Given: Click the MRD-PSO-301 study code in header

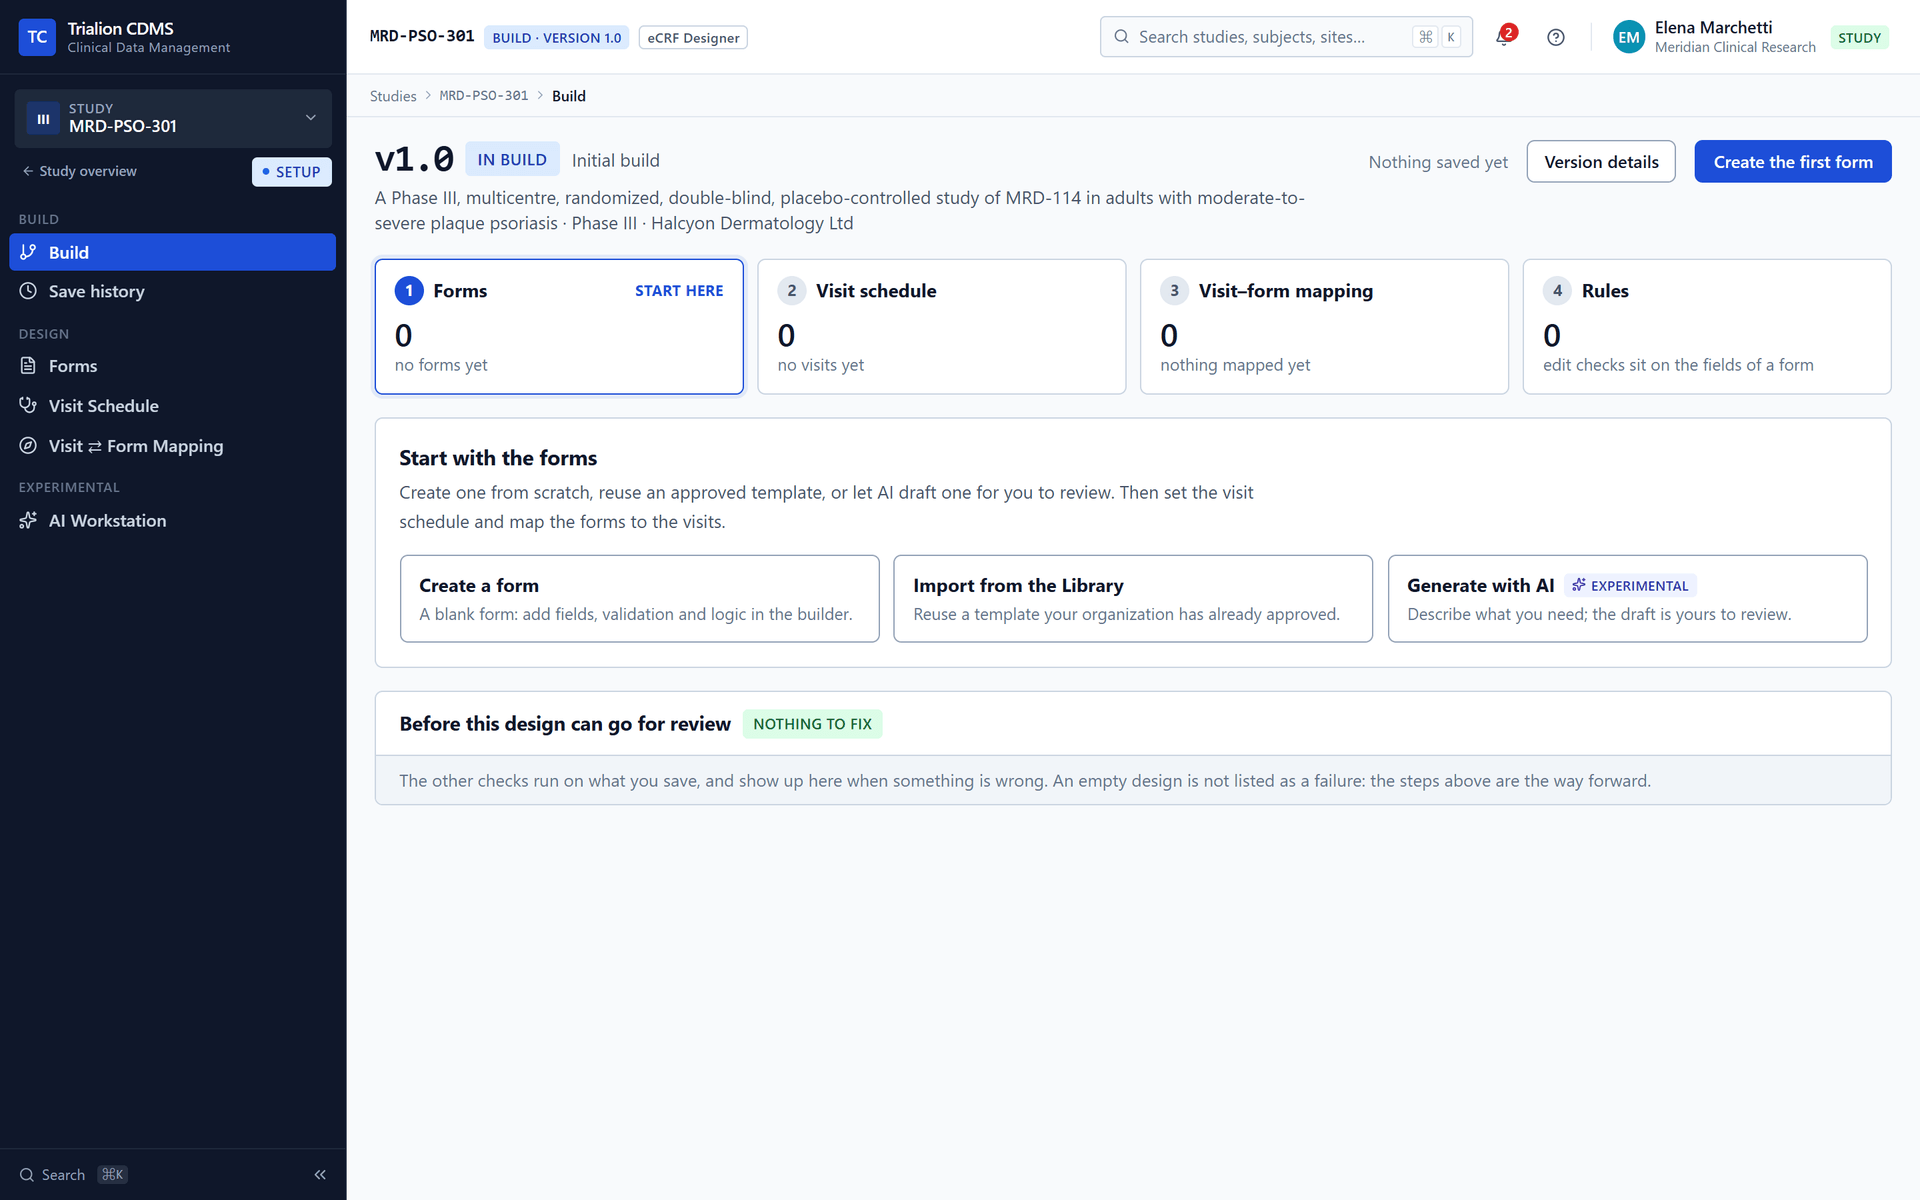Looking at the screenshot, I should [422, 37].
